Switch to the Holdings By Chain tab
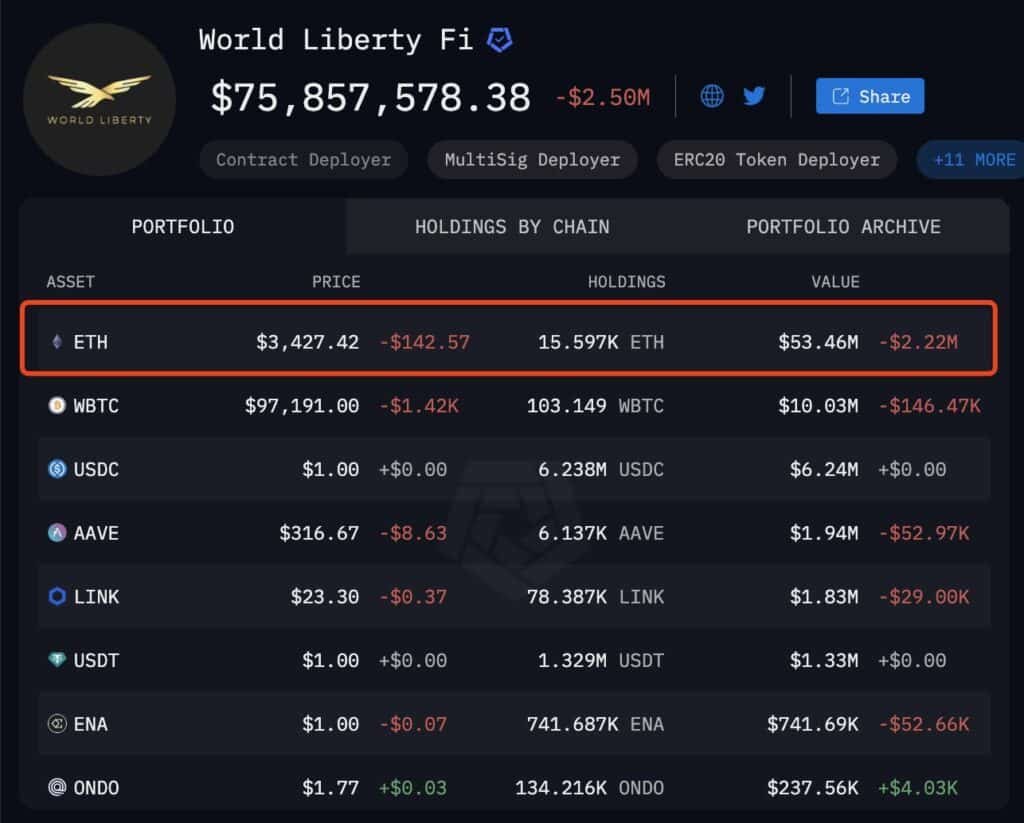Image resolution: width=1024 pixels, height=823 pixels. (x=512, y=226)
